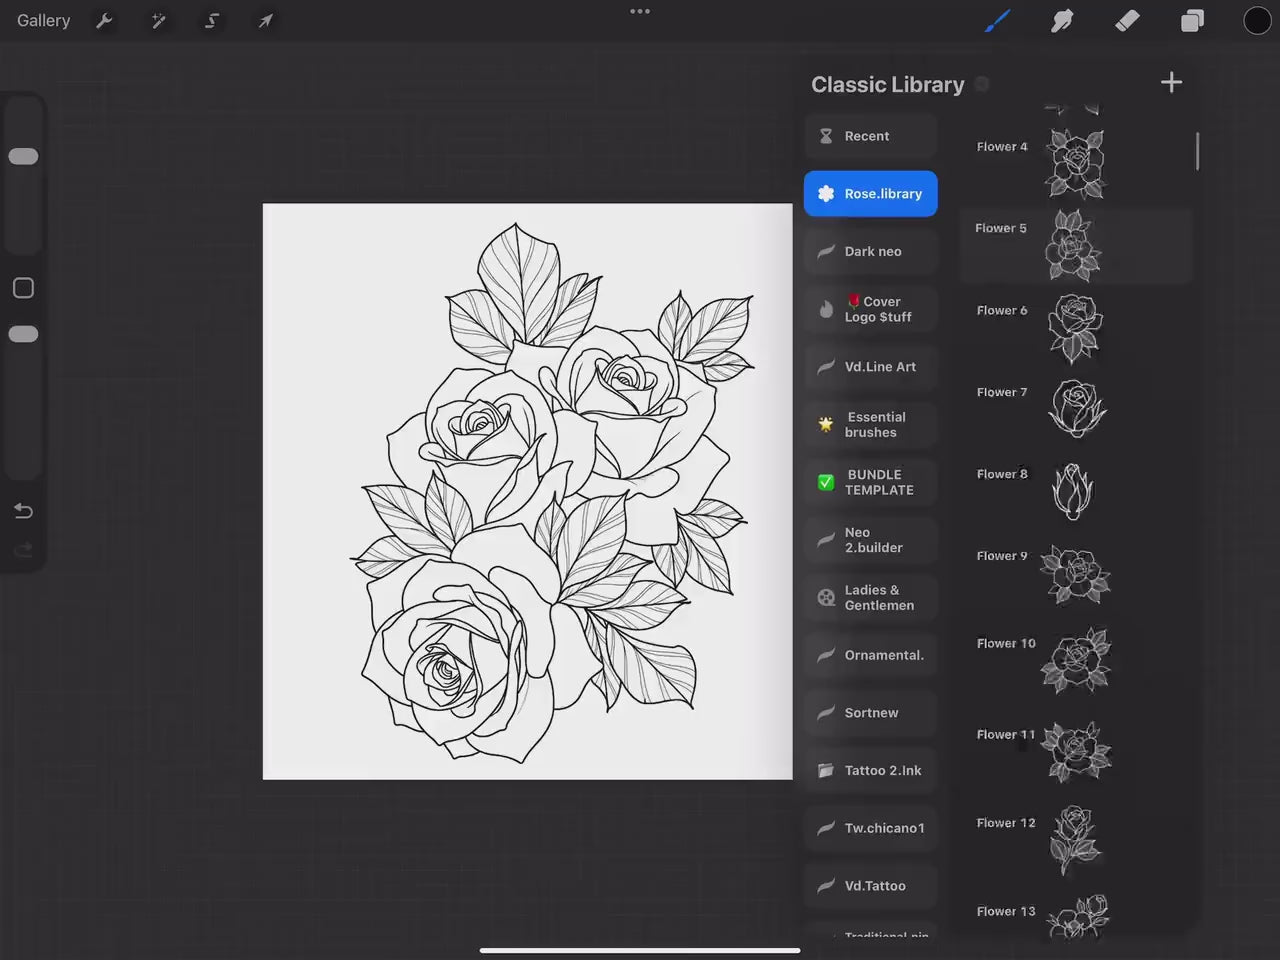Click the brush list scrollbar
Viewport: 1280px width, 960px height.
[1197, 151]
